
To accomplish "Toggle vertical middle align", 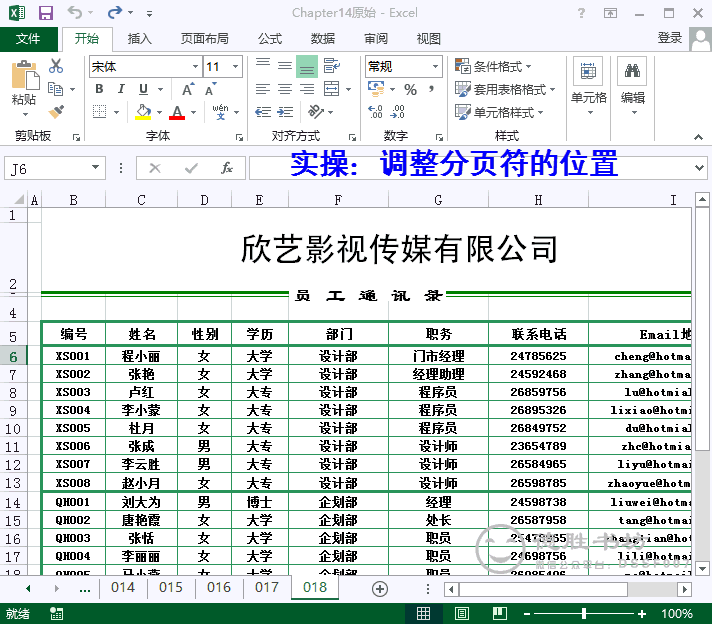I will [x=285, y=66].
